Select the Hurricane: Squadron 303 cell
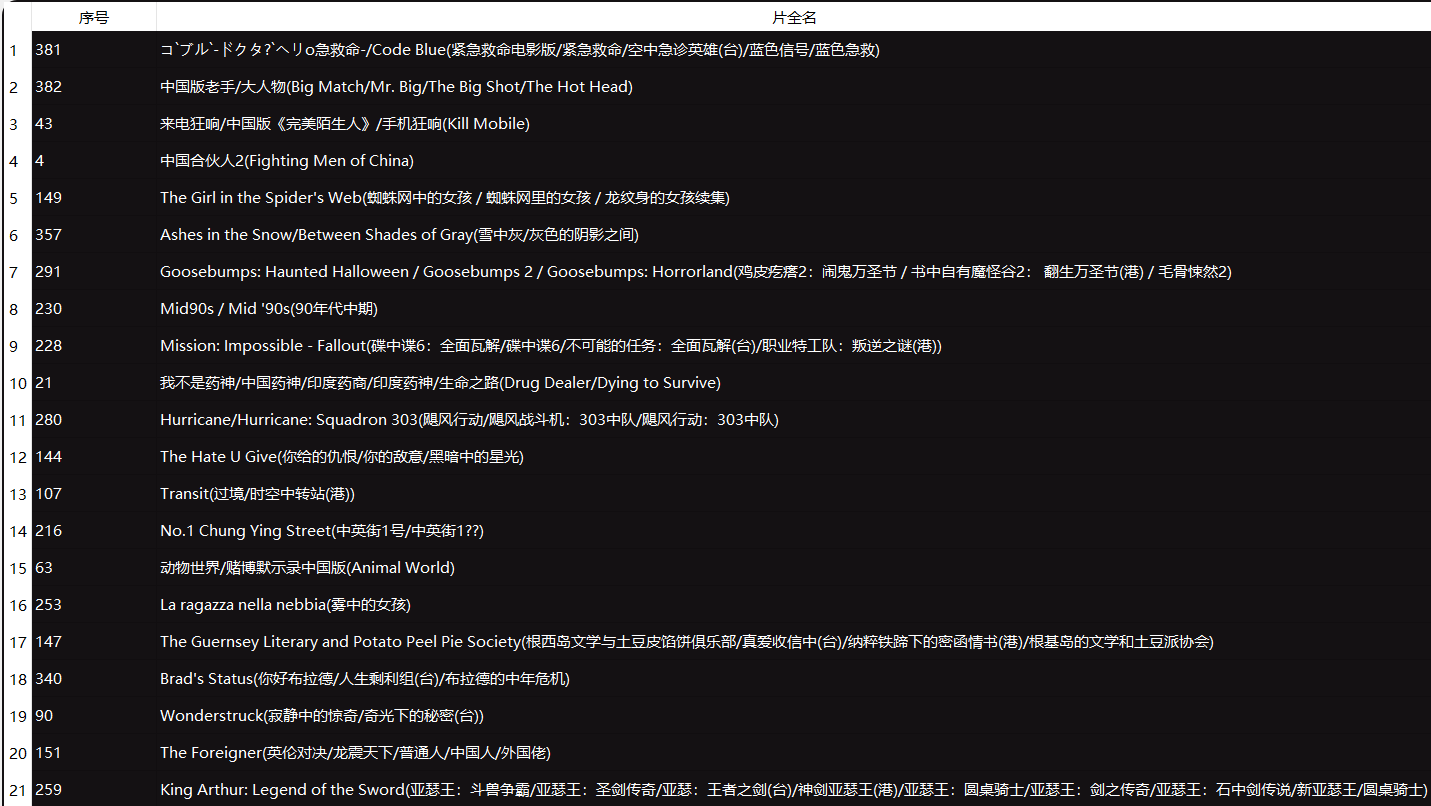1431x806 pixels. [x=794, y=420]
